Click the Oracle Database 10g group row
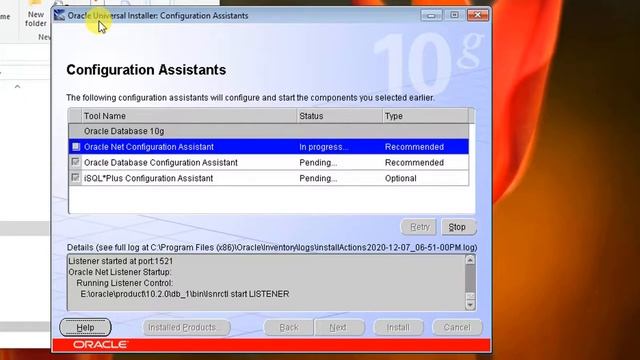640x360 pixels. (x=269, y=131)
